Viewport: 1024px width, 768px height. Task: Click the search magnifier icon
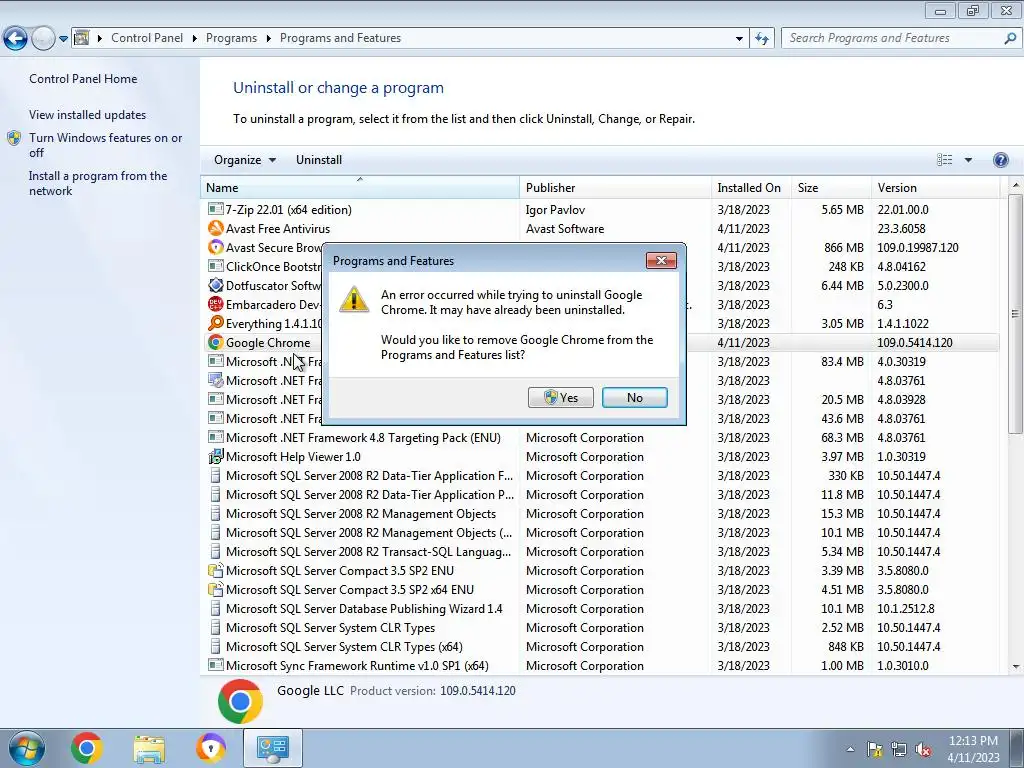tap(1010, 39)
